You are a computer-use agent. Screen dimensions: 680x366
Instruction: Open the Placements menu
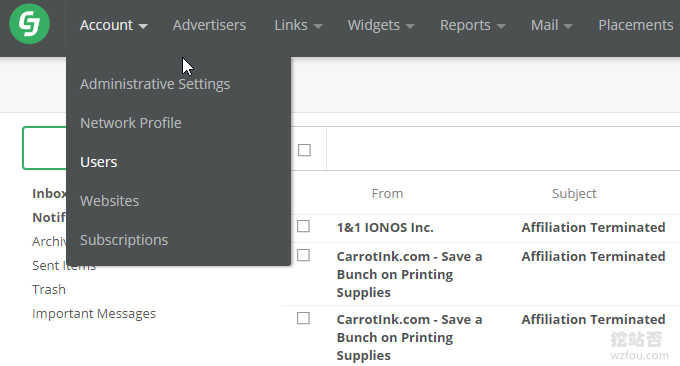coord(636,25)
